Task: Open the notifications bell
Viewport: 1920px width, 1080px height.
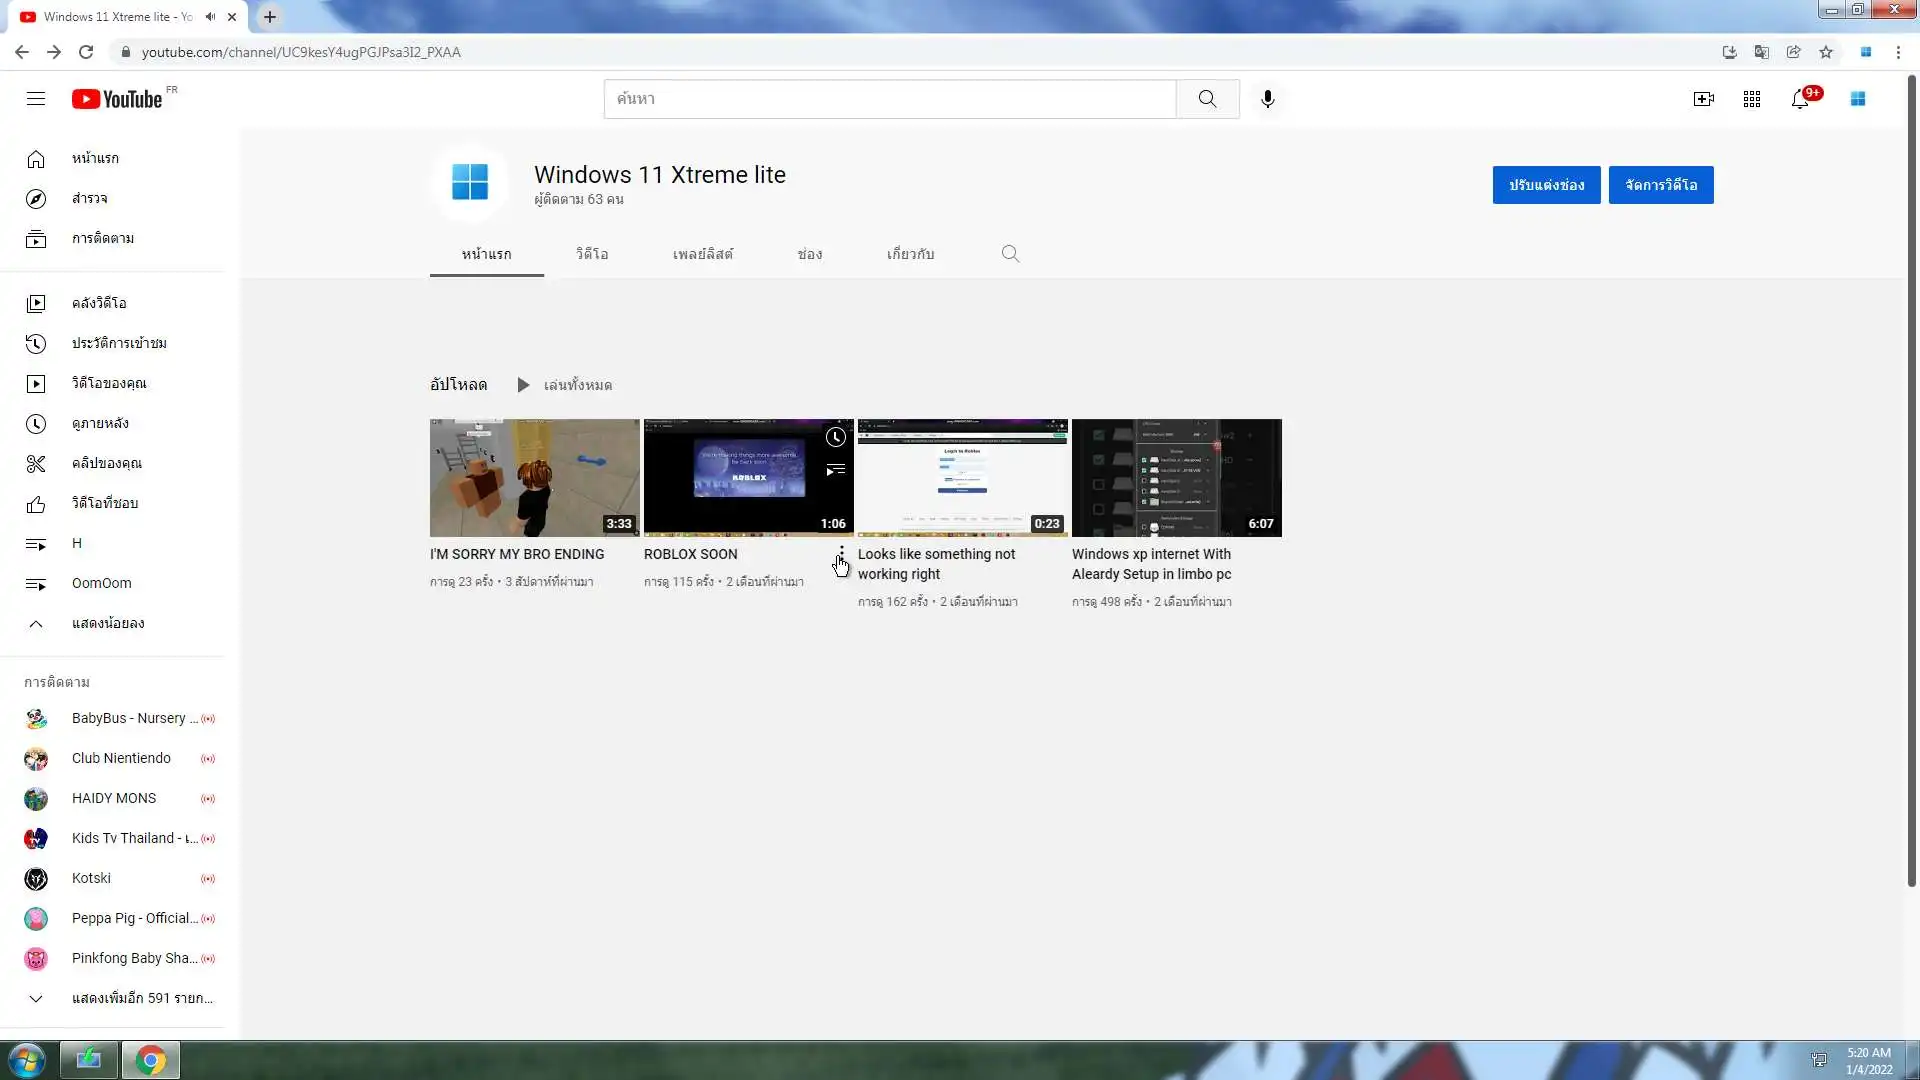Action: click(1800, 99)
